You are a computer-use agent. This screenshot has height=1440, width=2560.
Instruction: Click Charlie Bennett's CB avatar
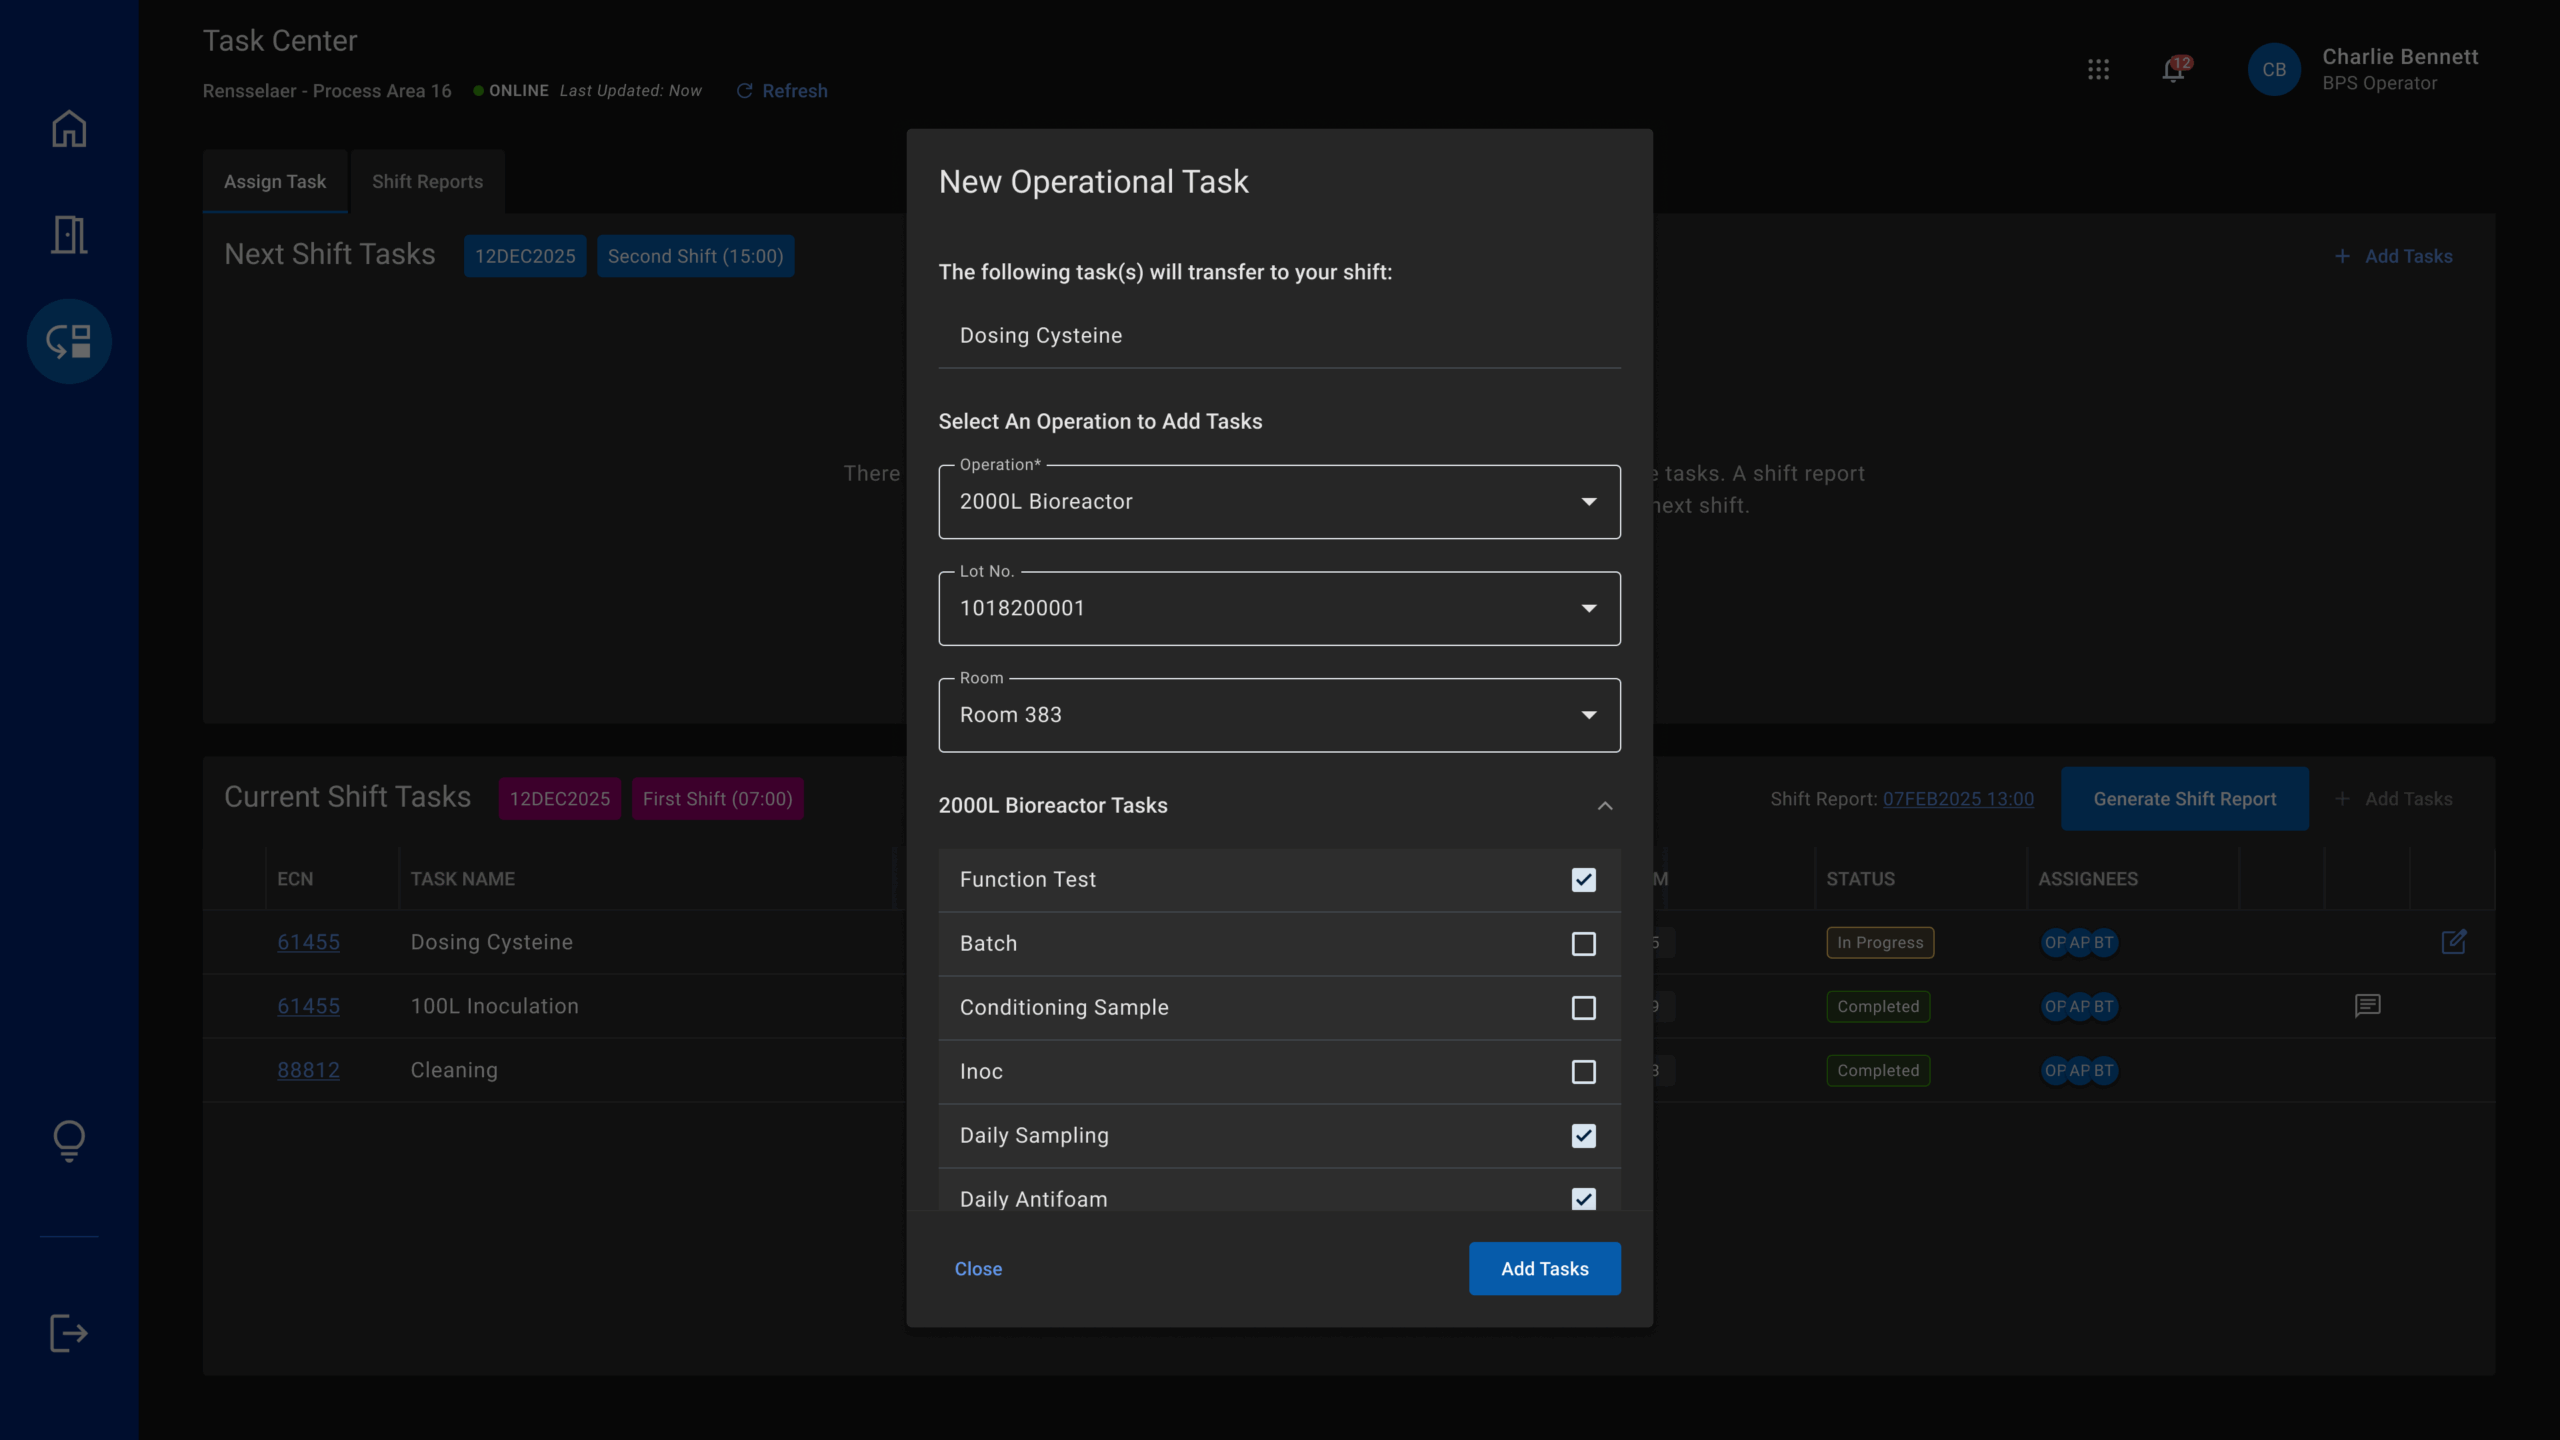click(2273, 69)
